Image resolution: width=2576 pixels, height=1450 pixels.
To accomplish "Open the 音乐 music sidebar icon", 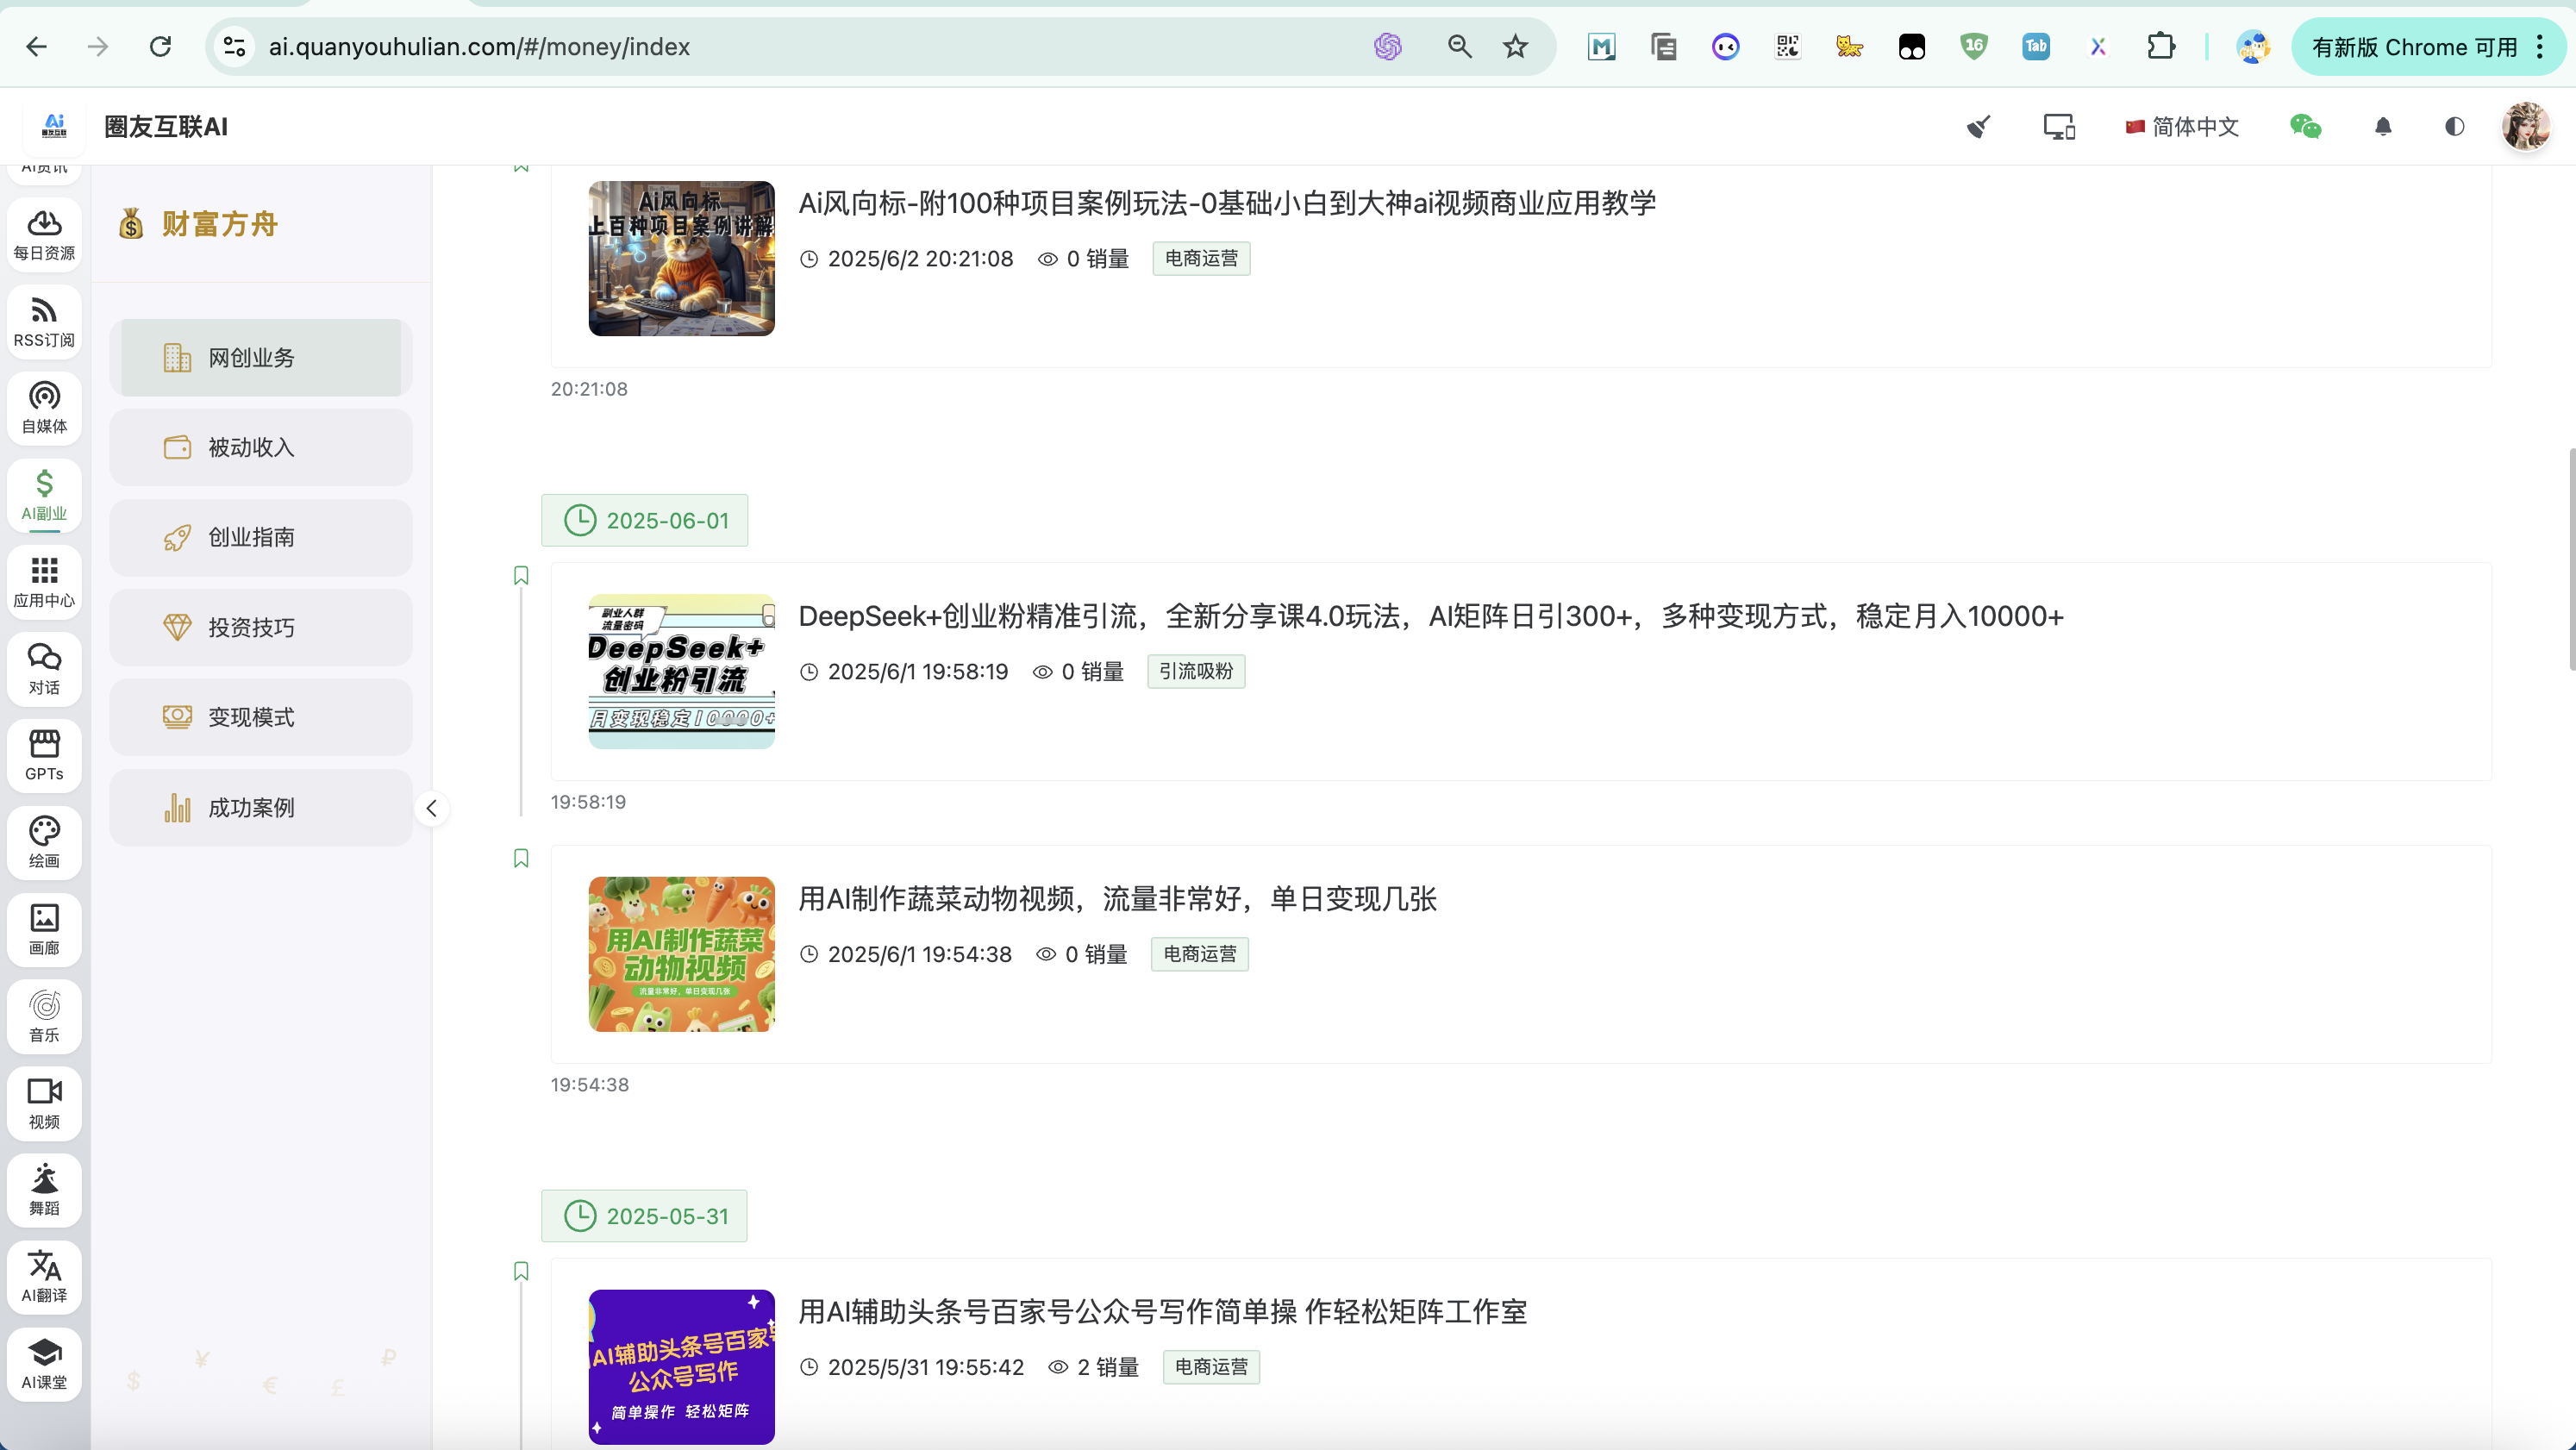I will click(44, 1016).
